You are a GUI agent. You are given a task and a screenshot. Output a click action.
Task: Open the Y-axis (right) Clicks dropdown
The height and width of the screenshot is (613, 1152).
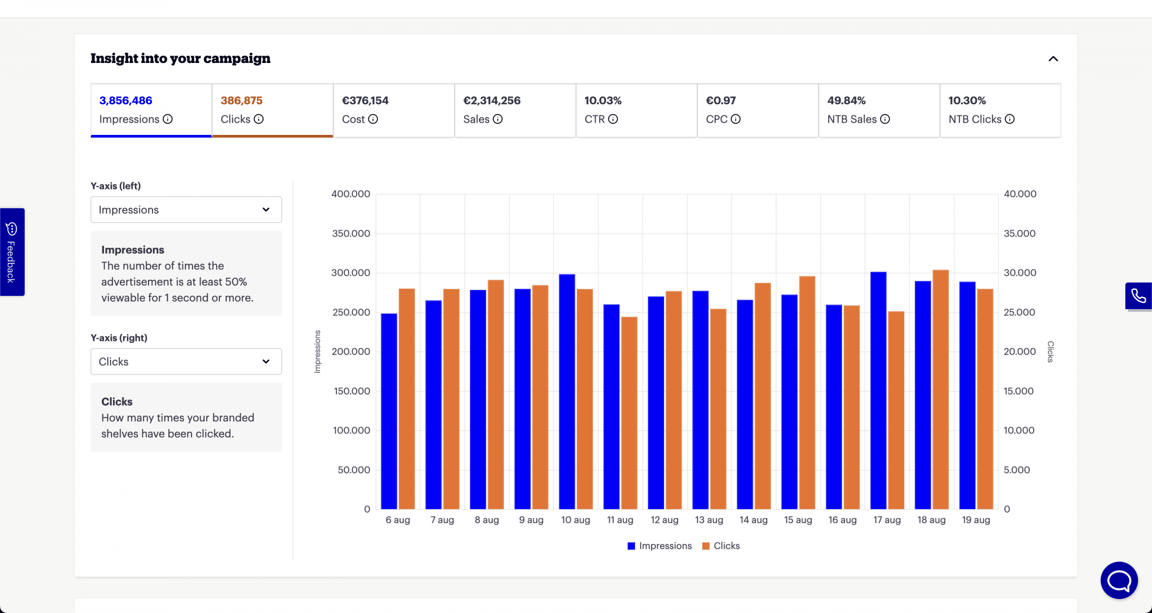tap(186, 362)
